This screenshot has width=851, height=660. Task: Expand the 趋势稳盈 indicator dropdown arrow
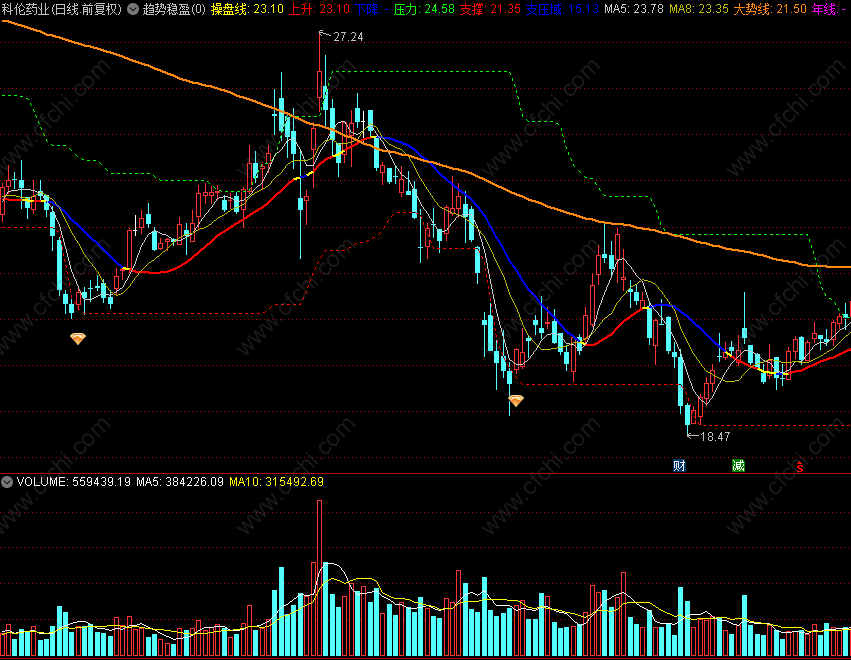click(133, 9)
